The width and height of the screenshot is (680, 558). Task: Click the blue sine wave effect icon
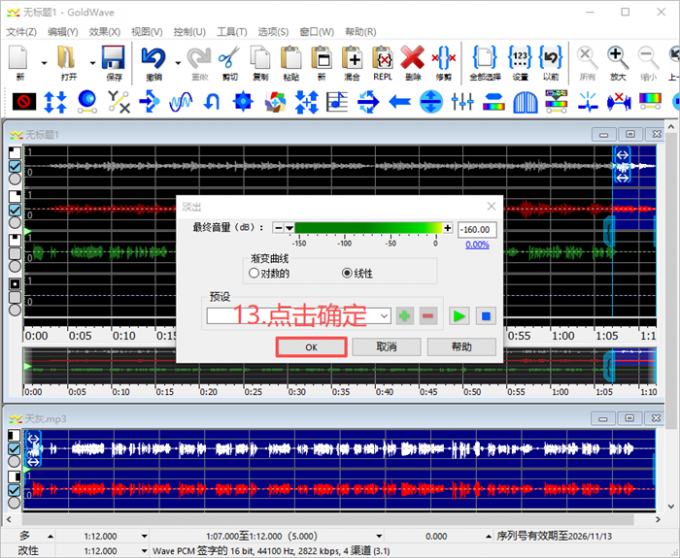tap(181, 102)
